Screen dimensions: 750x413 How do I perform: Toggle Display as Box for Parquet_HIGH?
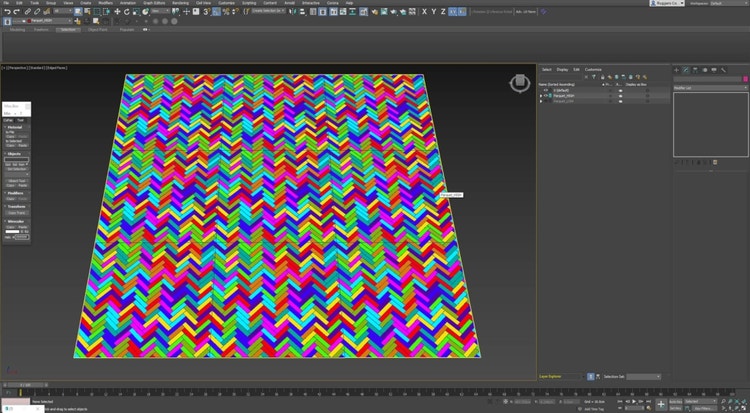645,96
